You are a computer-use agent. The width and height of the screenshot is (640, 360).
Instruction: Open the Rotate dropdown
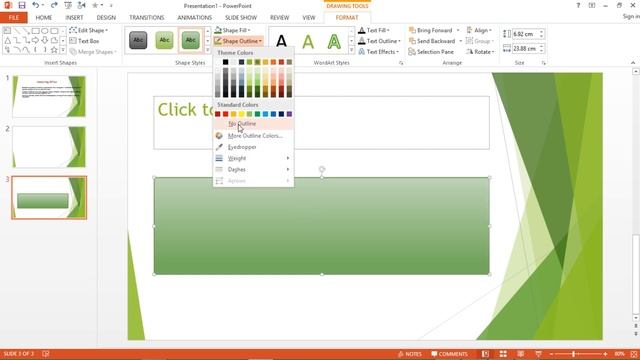pos(480,52)
